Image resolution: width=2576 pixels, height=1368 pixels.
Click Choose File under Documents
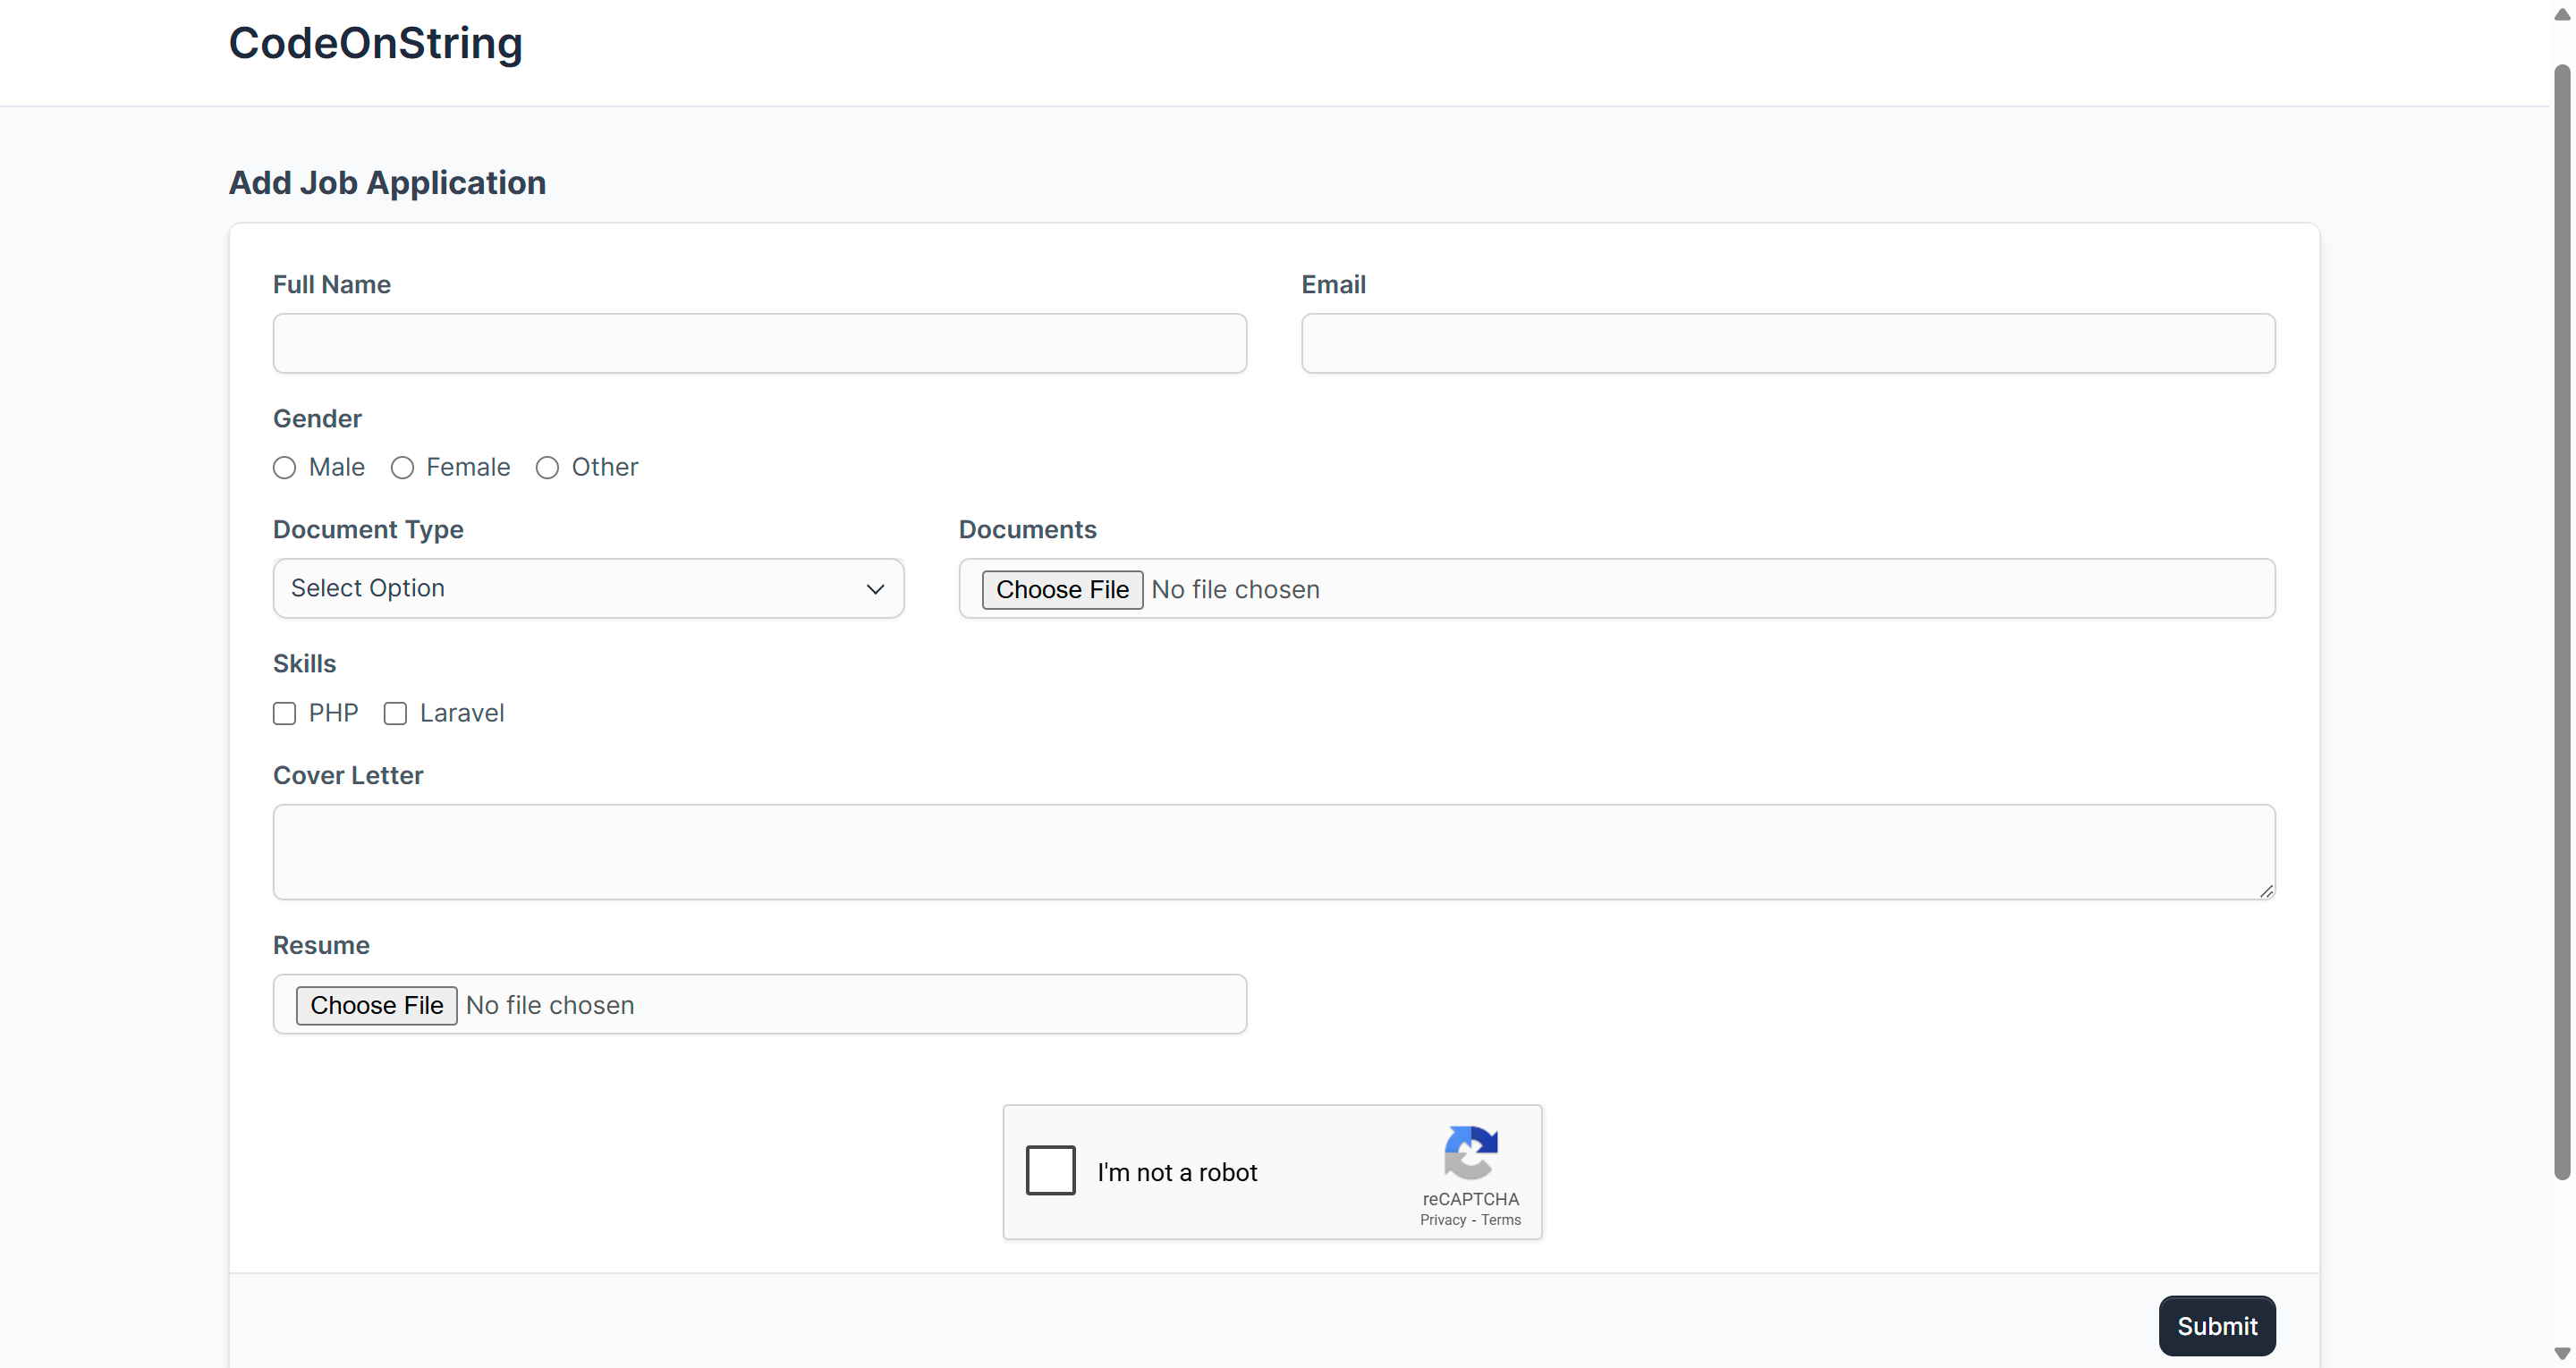(x=1062, y=589)
